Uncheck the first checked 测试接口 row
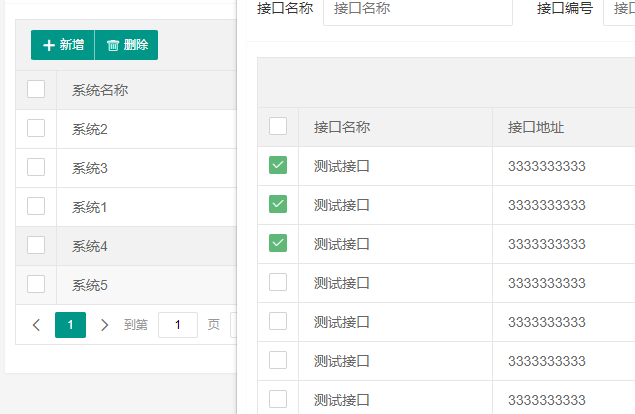 [x=278, y=166]
